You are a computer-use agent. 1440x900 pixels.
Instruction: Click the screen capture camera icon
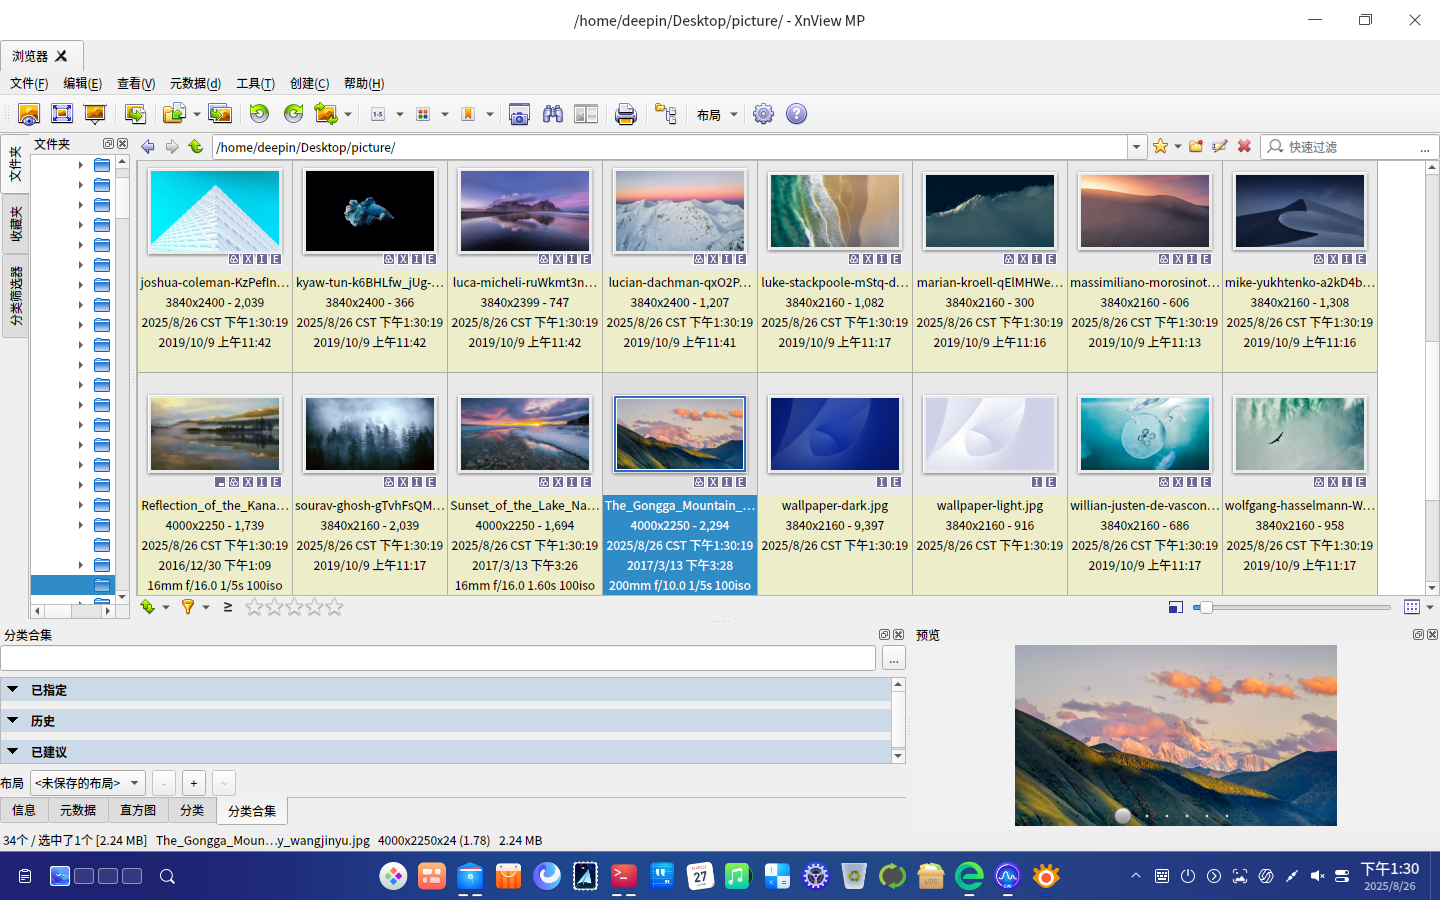[519, 114]
